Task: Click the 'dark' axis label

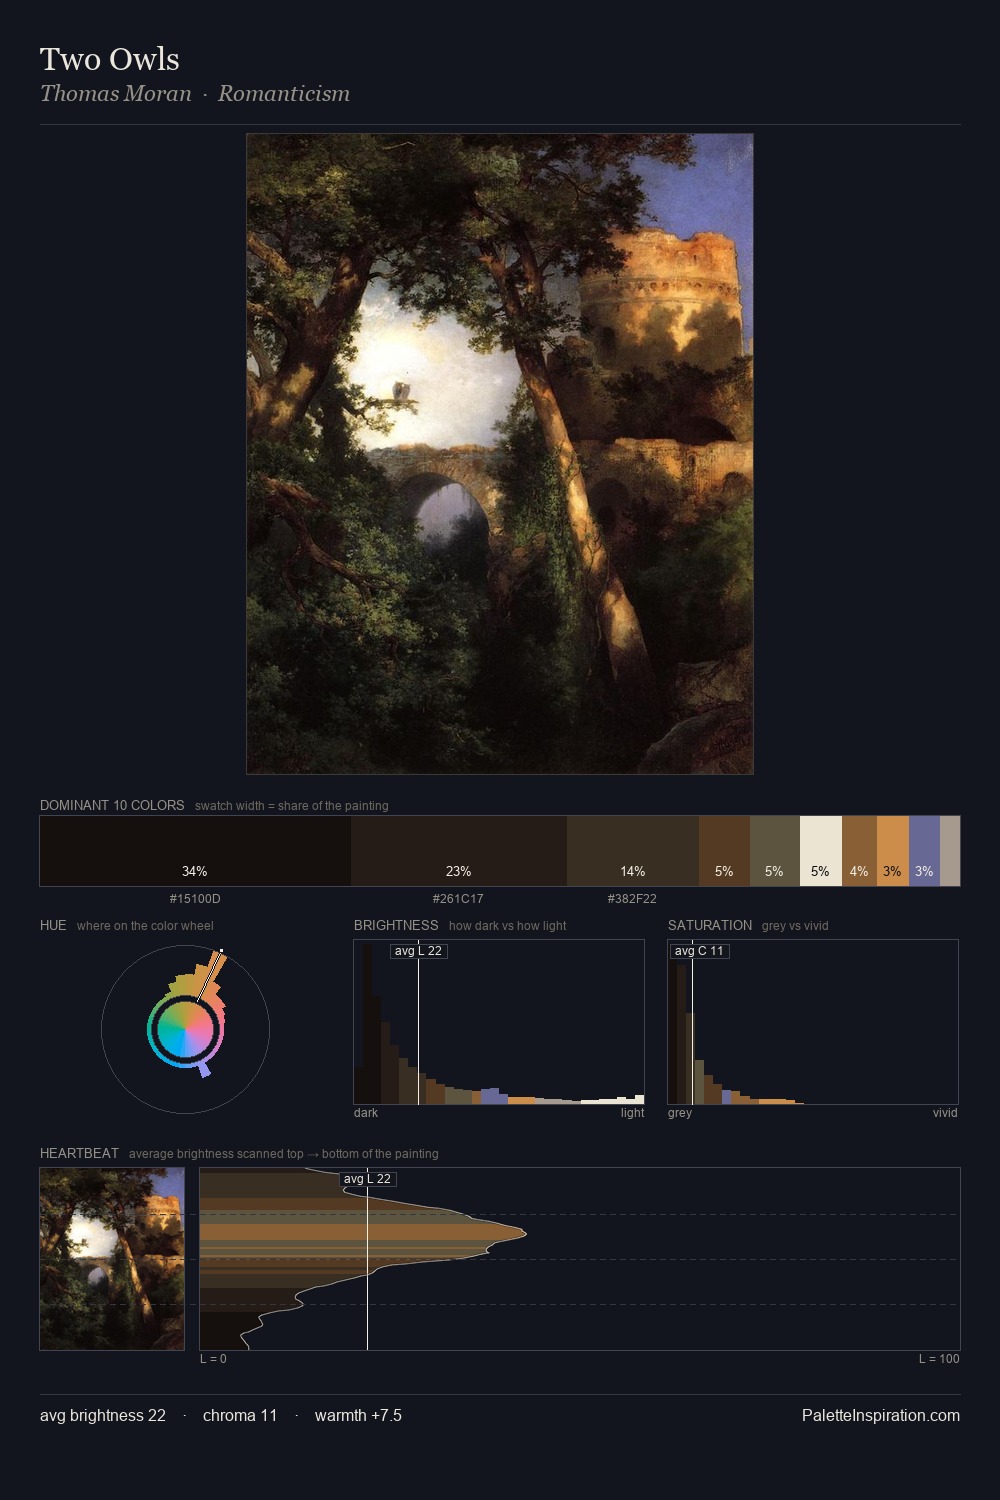Action: pyautogui.click(x=366, y=1113)
